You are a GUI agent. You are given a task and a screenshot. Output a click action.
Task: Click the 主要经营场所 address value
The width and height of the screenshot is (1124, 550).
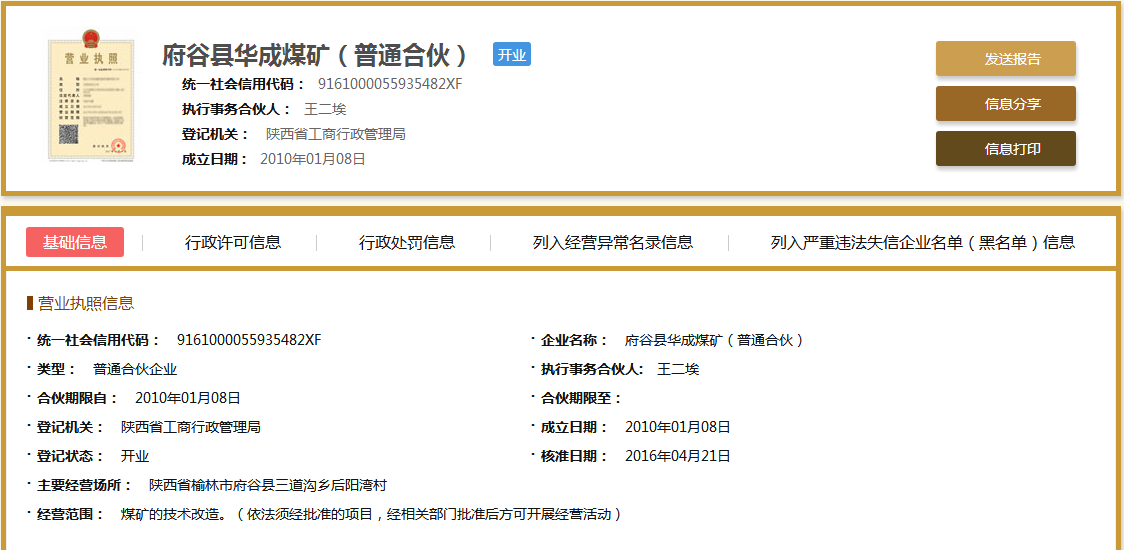tap(268, 485)
